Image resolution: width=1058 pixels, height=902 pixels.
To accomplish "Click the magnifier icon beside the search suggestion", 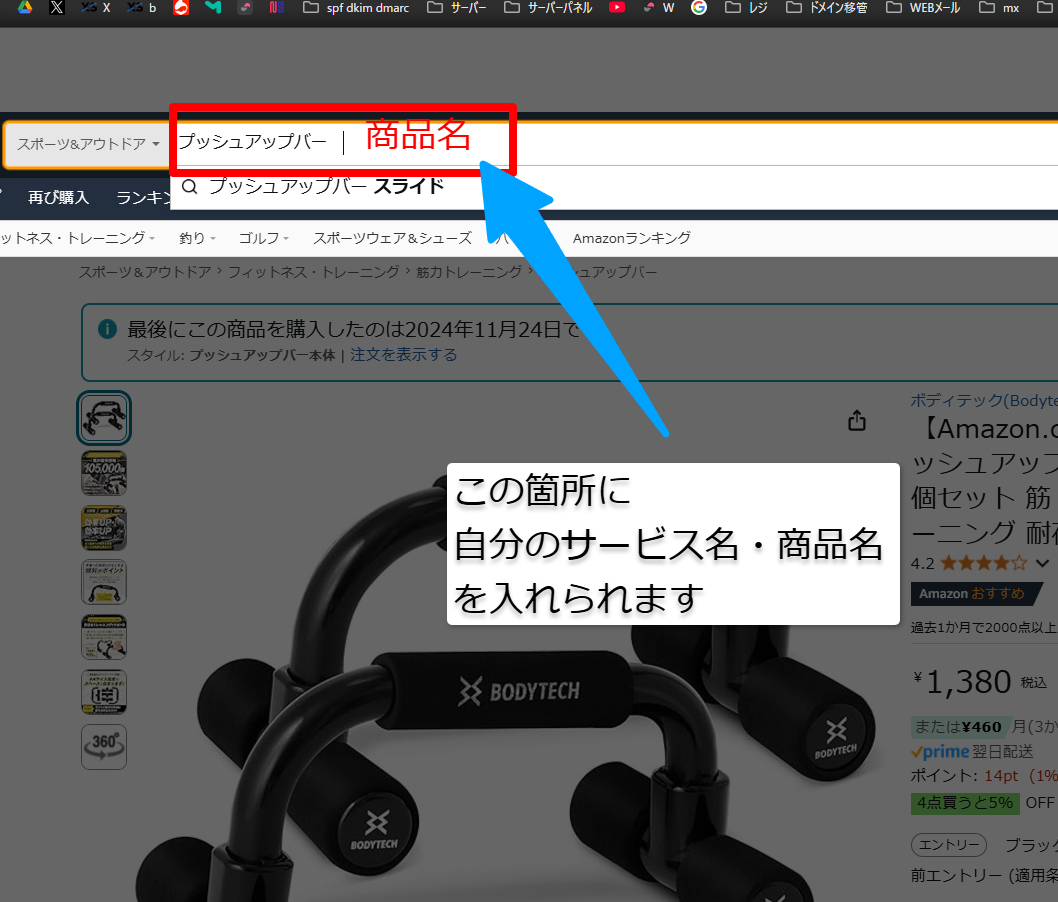I will pyautogui.click(x=190, y=187).
